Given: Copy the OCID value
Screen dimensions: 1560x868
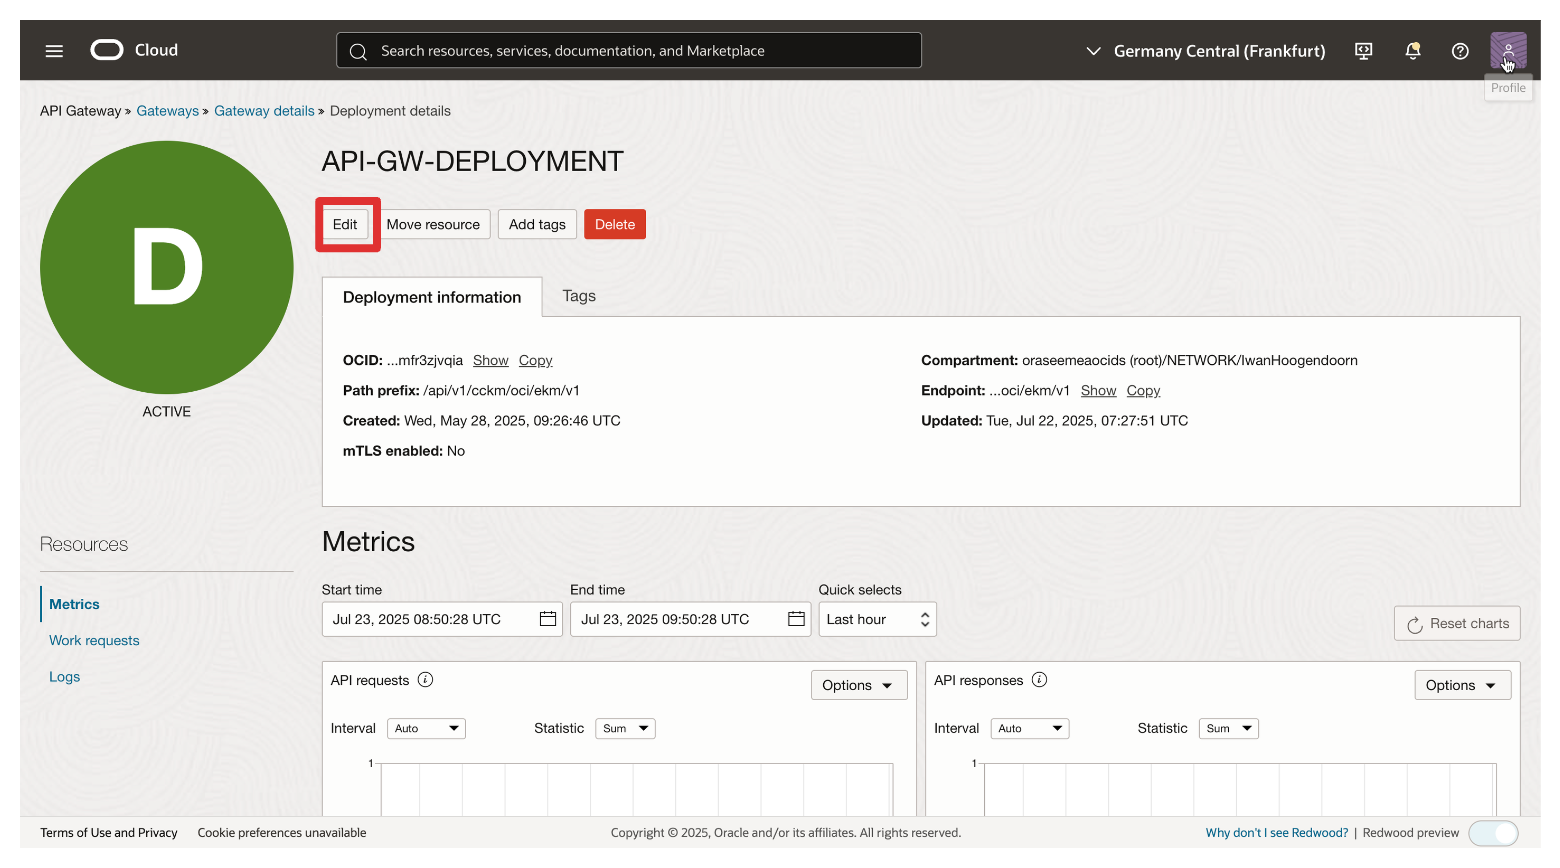Looking at the screenshot, I should [x=535, y=360].
